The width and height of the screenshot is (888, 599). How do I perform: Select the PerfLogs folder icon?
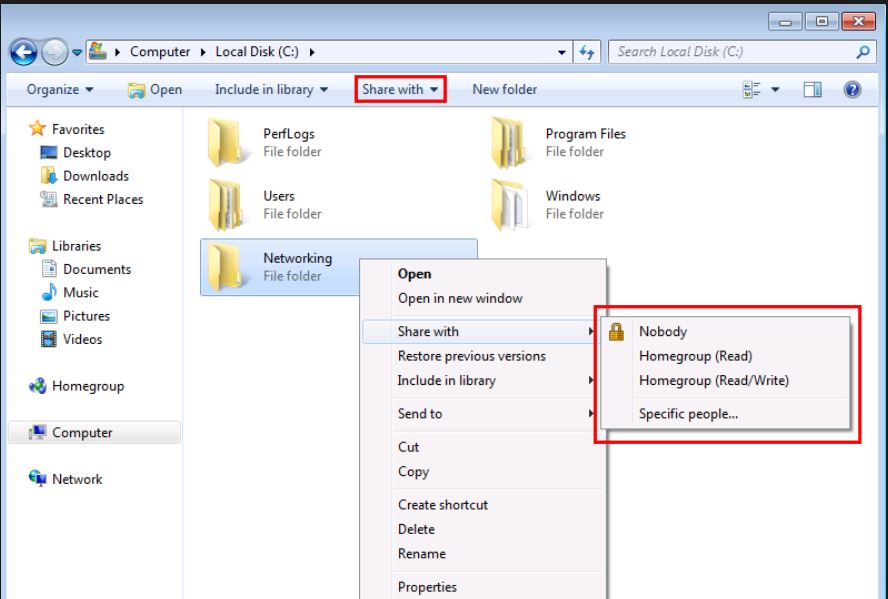pyautogui.click(x=227, y=142)
